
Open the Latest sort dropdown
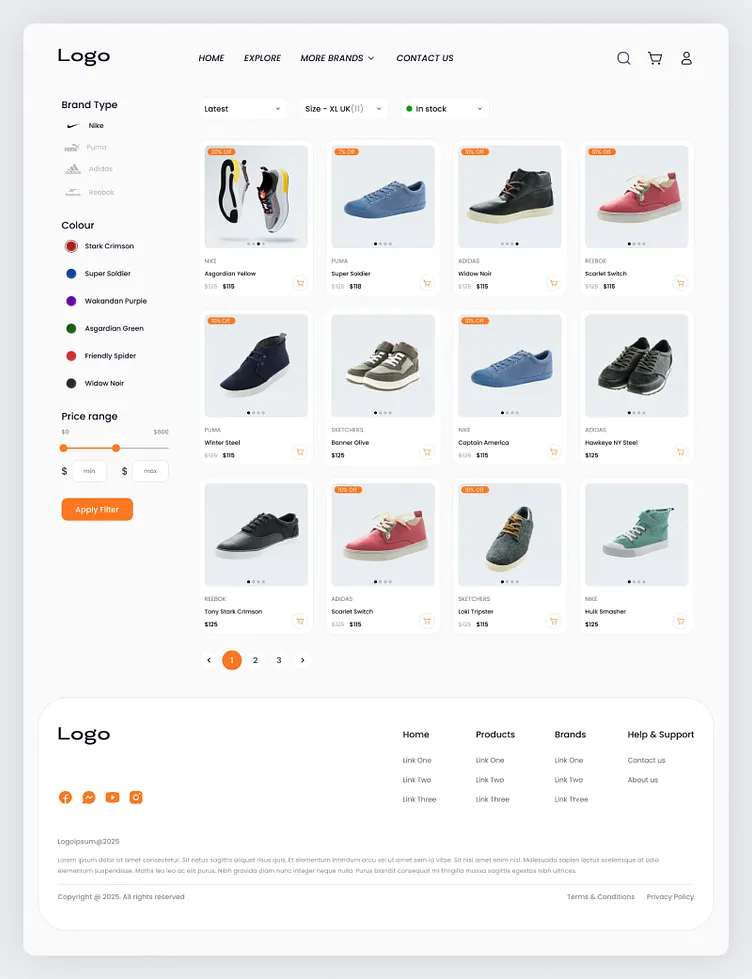point(243,109)
